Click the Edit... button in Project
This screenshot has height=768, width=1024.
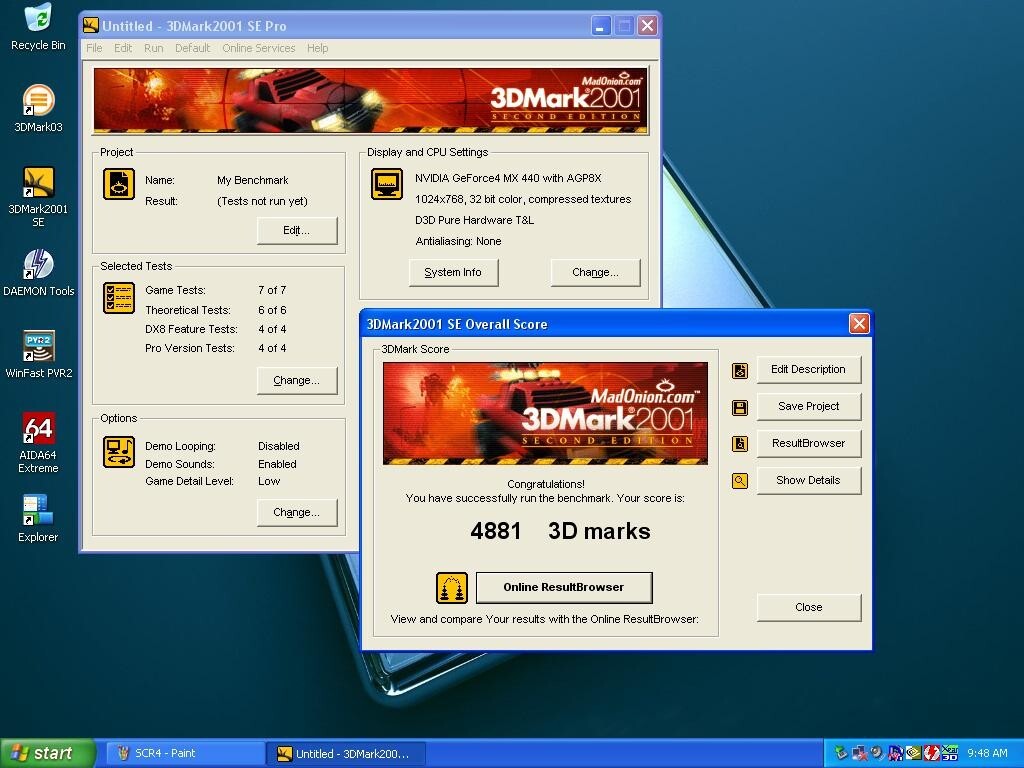click(297, 231)
